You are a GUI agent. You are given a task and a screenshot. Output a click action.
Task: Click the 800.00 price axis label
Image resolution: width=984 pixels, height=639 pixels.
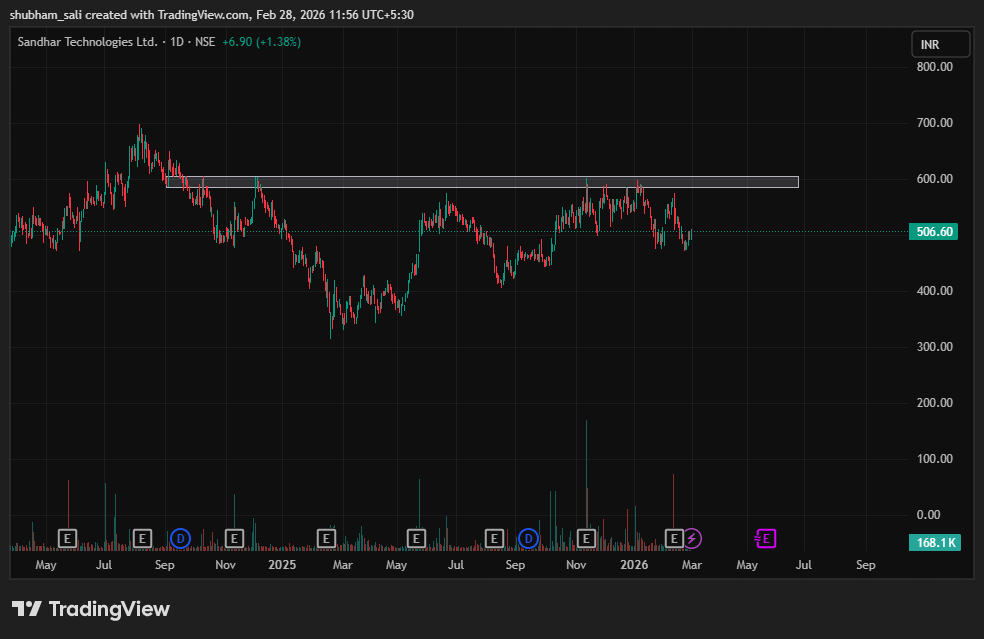click(x=934, y=67)
